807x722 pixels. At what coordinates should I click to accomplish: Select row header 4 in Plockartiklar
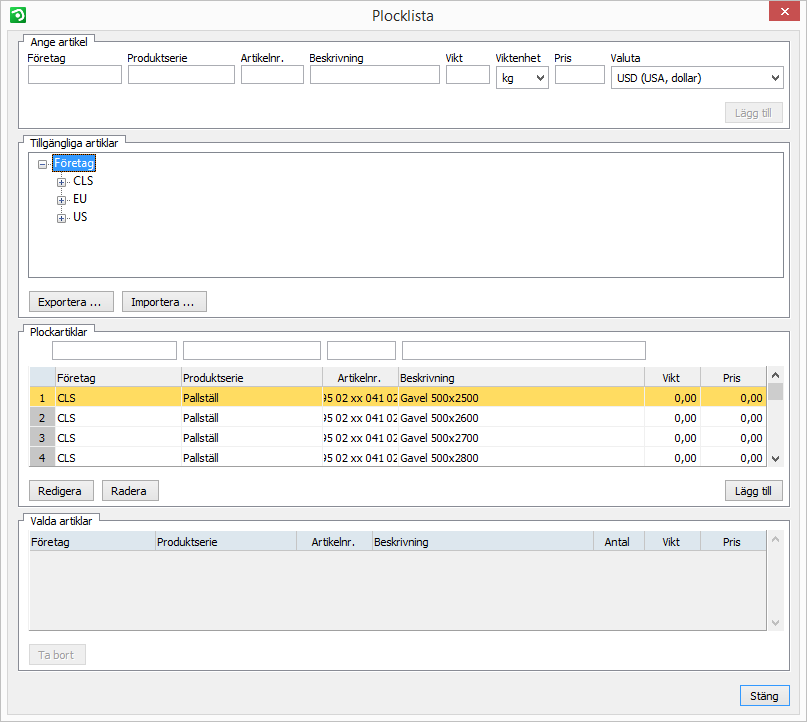42,457
